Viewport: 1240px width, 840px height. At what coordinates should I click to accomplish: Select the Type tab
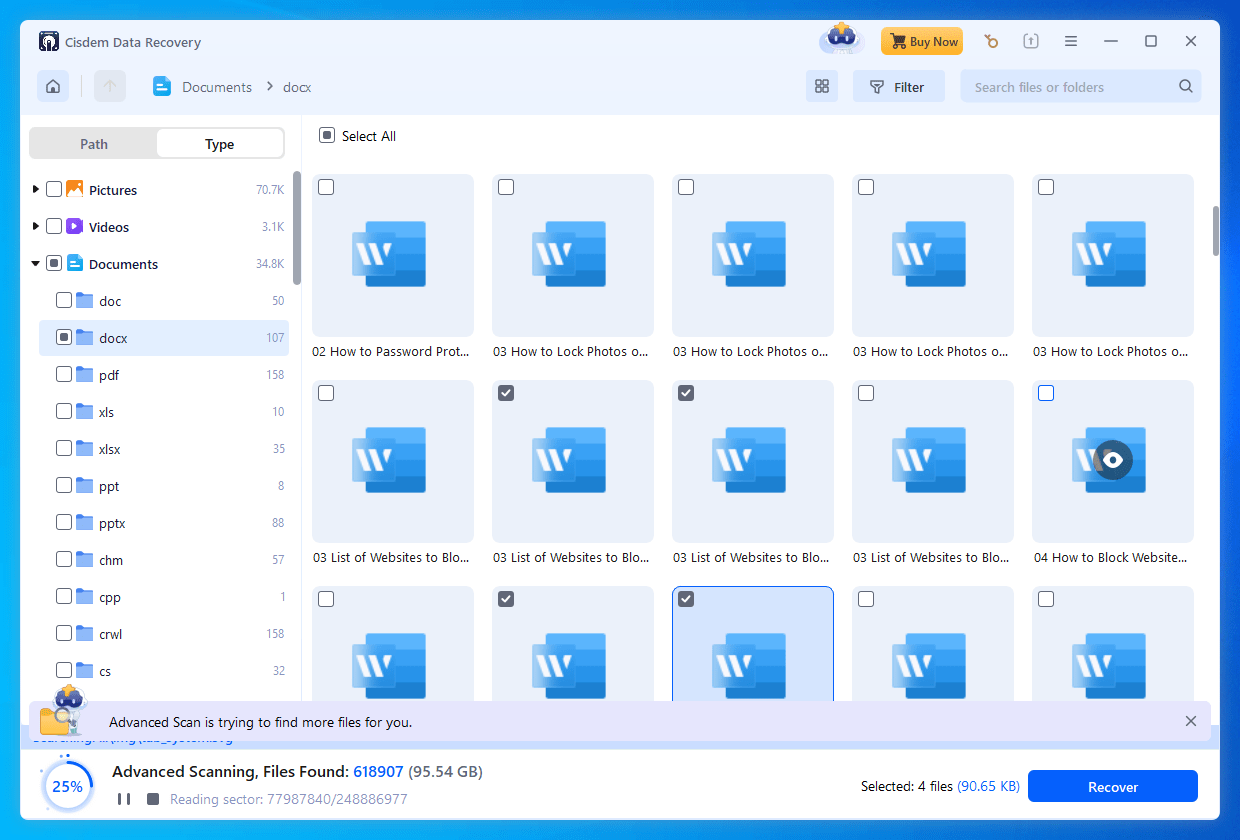pyautogui.click(x=219, y=143)
